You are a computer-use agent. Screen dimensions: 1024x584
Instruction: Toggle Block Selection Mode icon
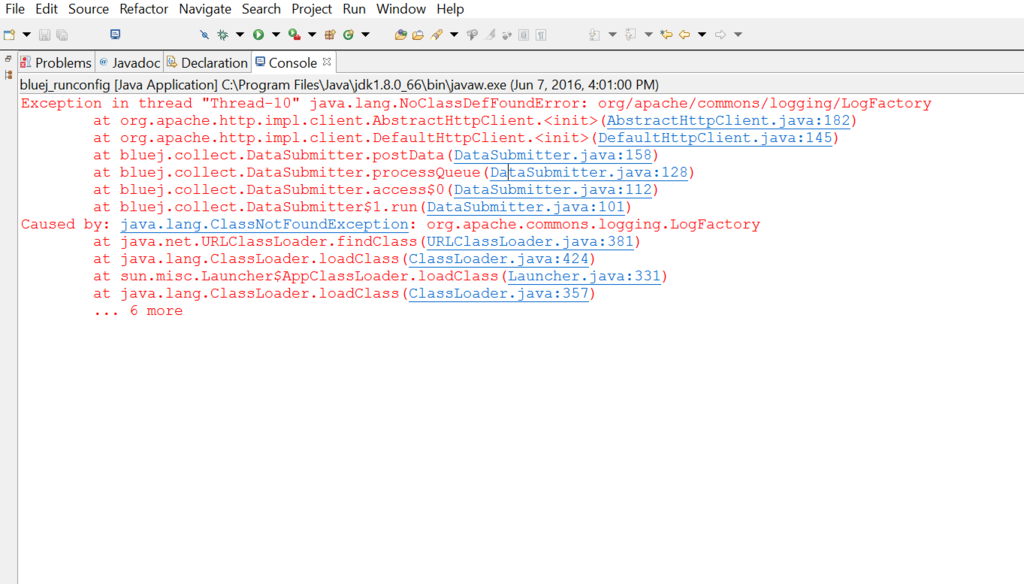(x=524, y=35)
